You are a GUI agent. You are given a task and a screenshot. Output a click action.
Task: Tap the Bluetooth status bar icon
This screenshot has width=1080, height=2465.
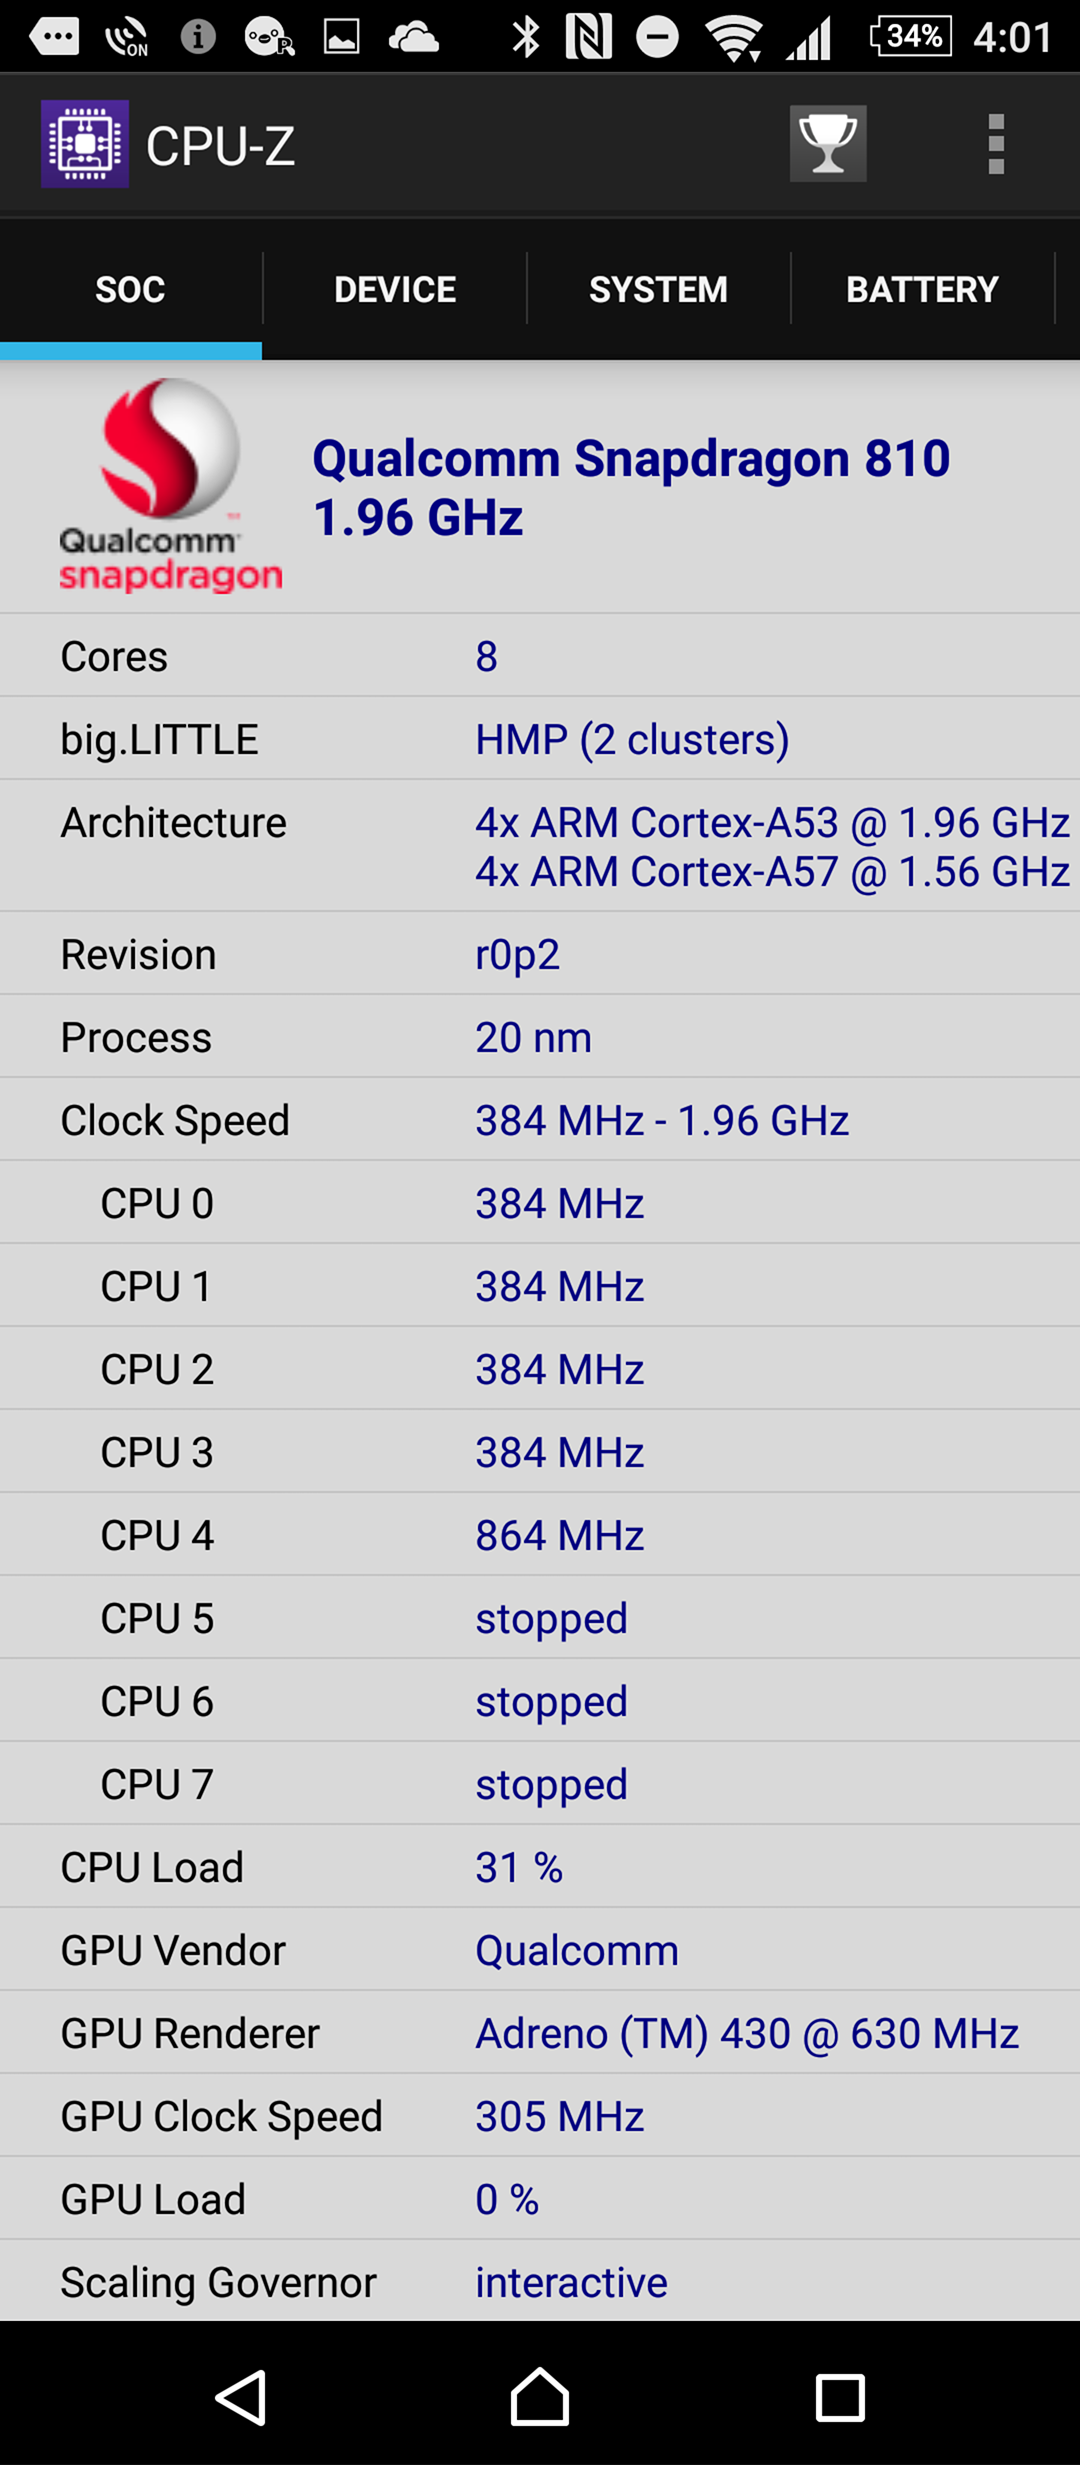(x=526, y=38)
